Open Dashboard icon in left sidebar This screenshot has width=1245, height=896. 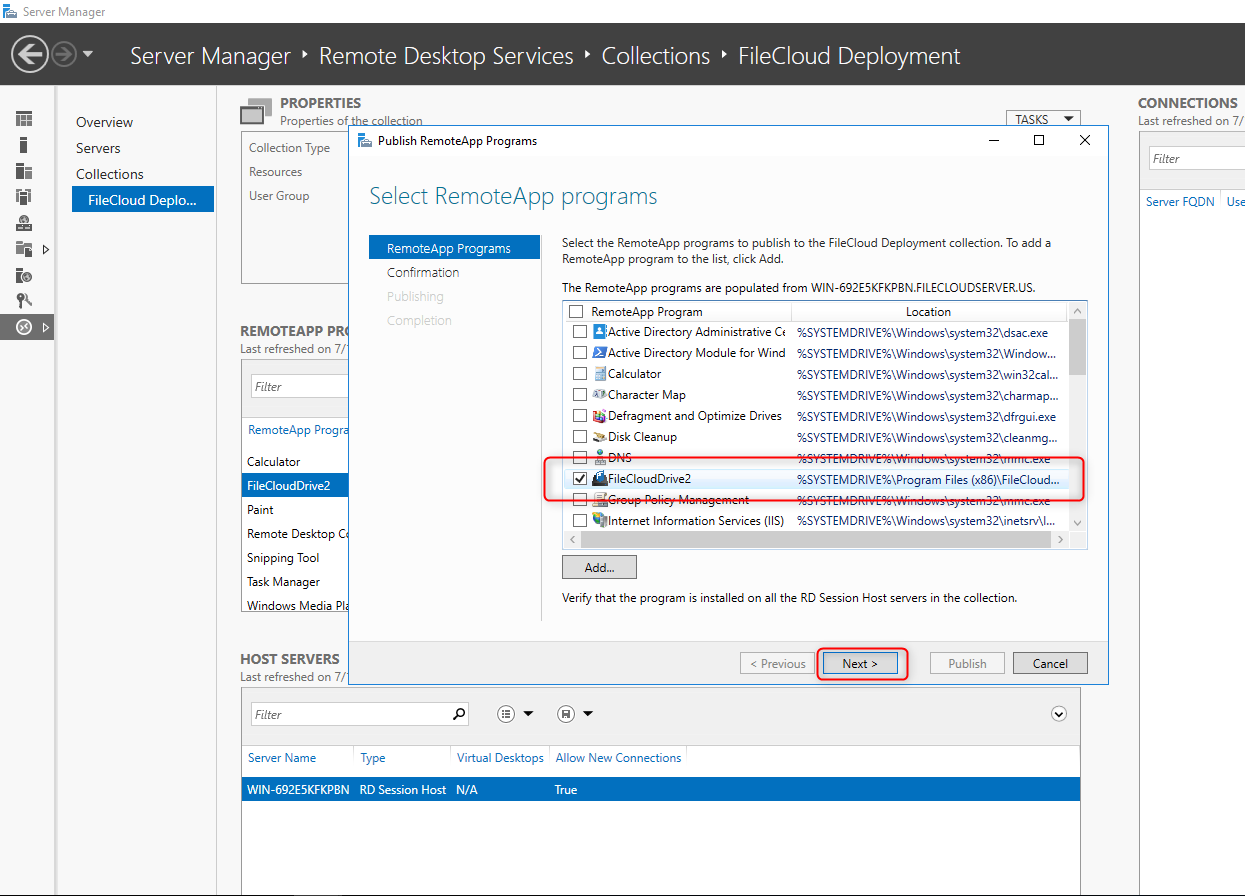click(24, 119)
